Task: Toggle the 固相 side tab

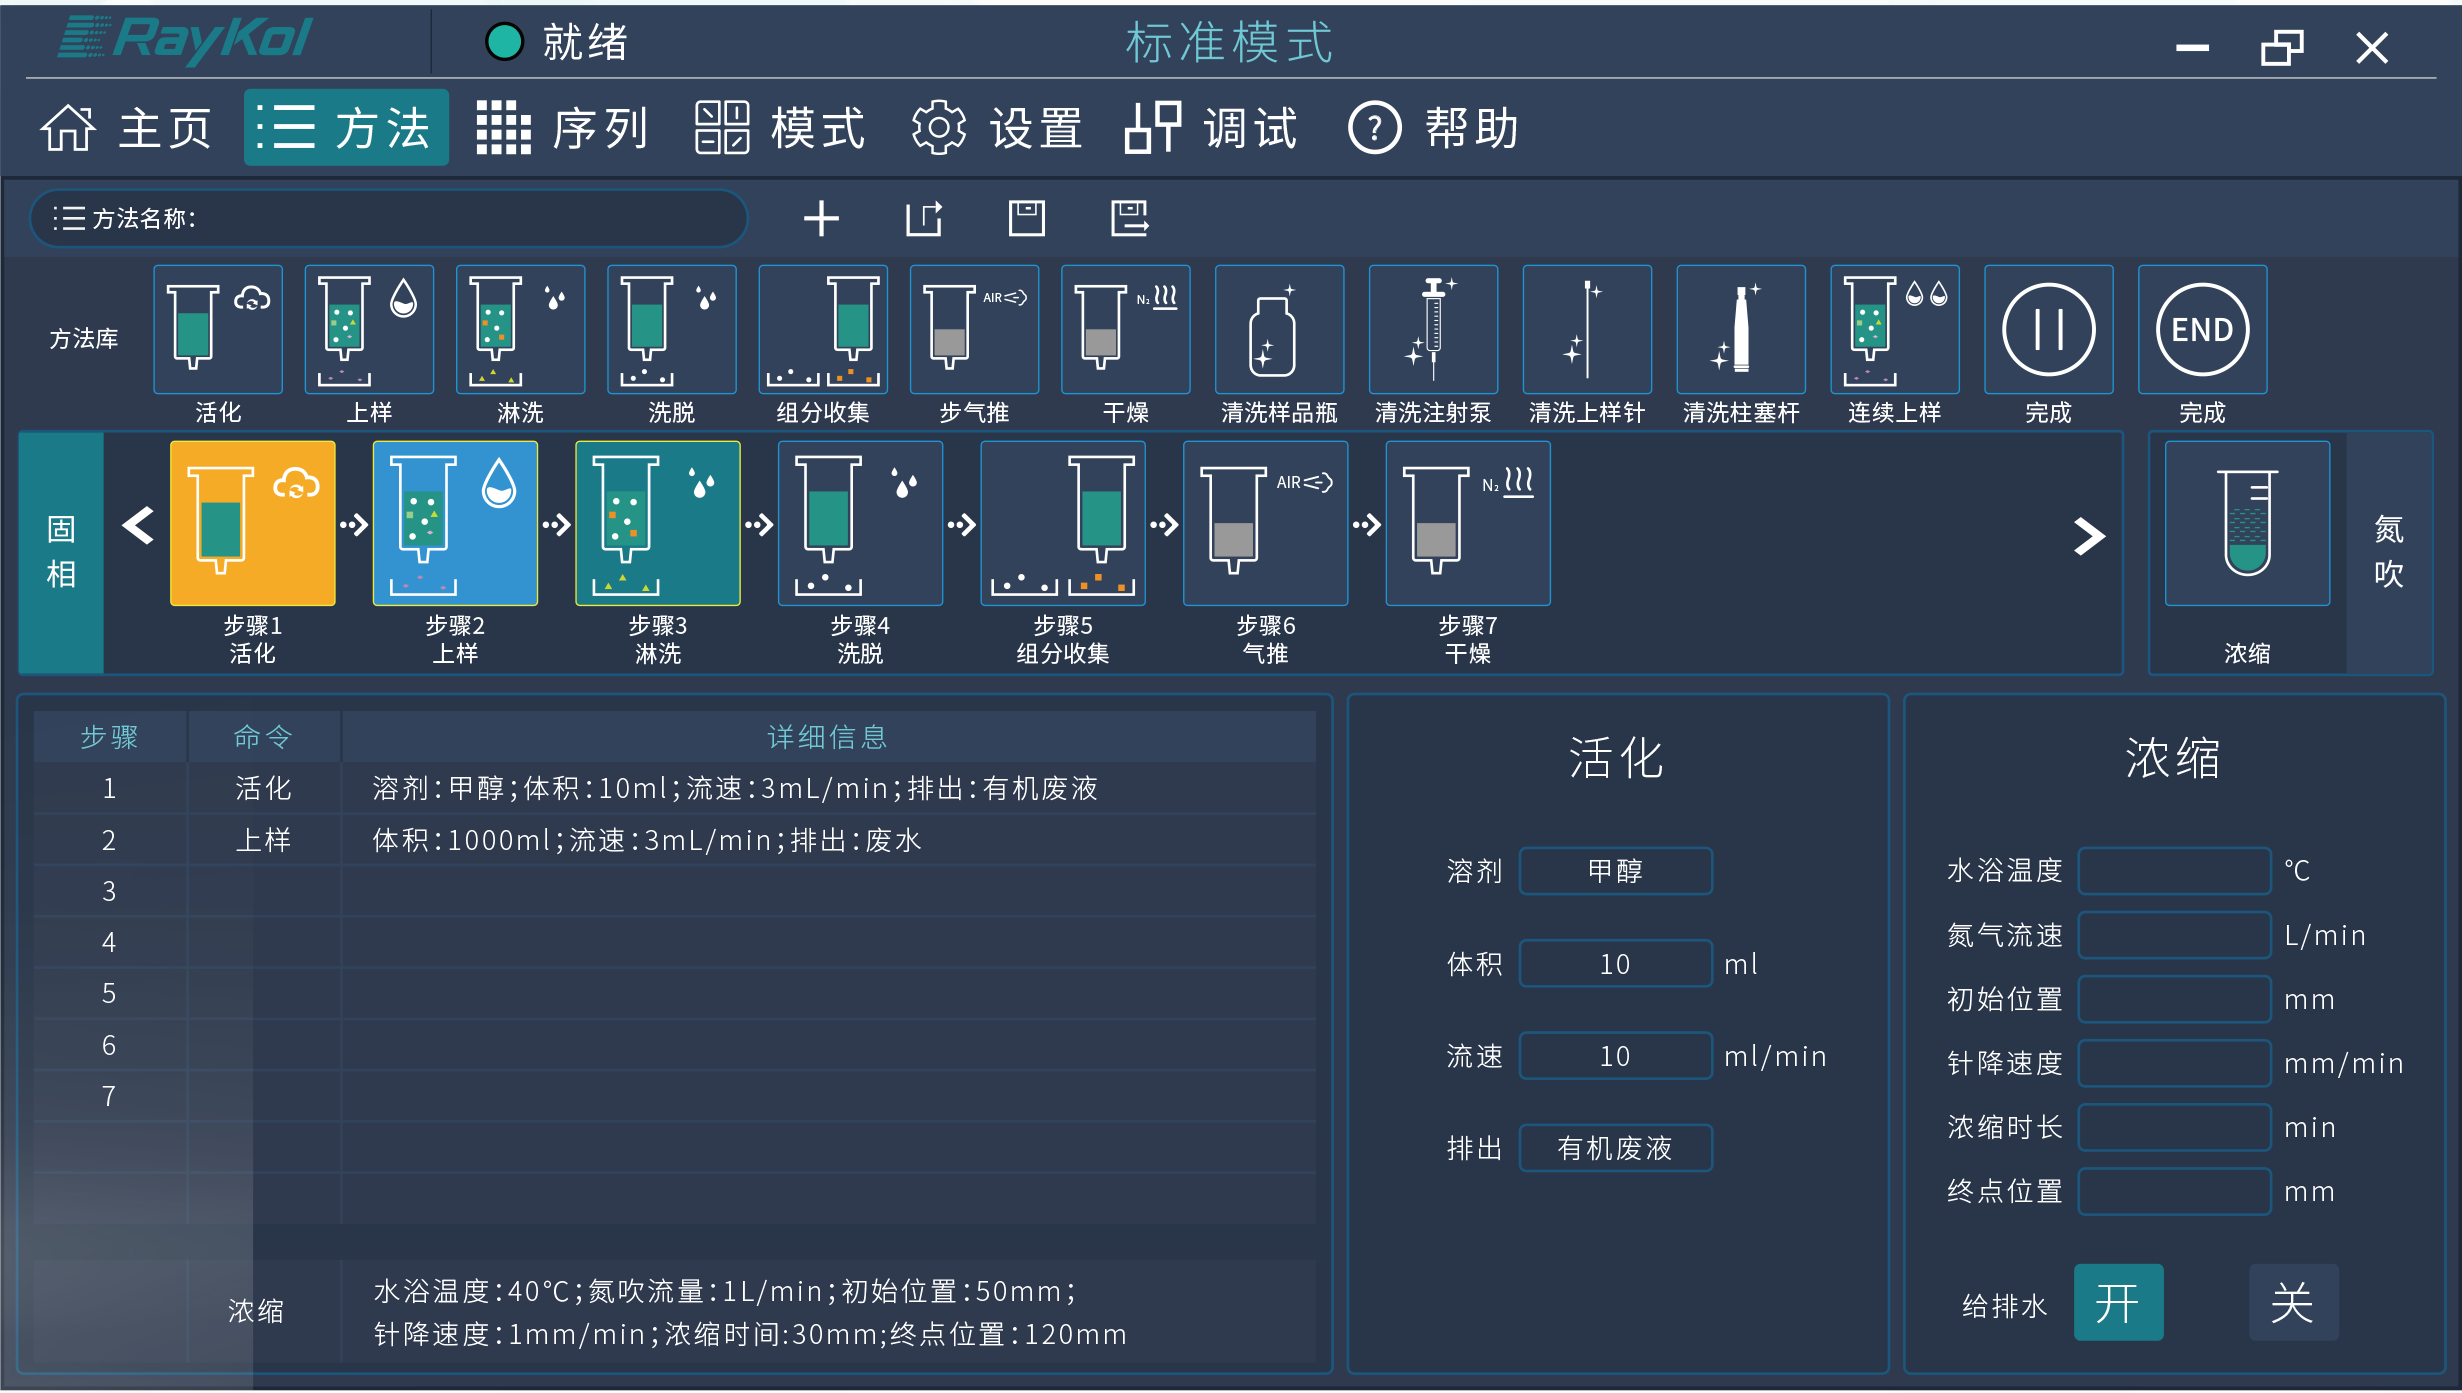Action: [61, 552]
